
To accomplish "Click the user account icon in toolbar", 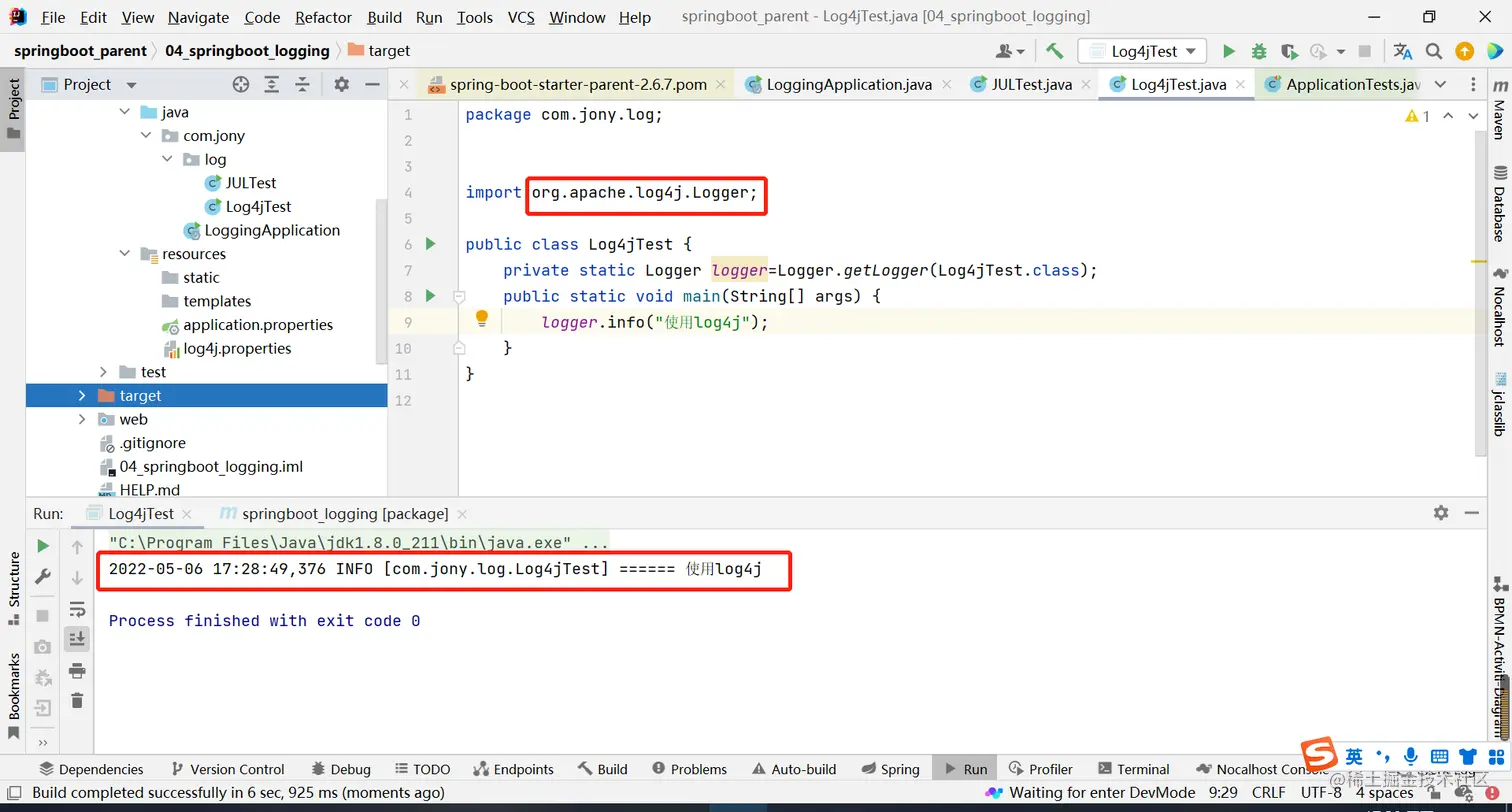I will (x=1010, y=51).
